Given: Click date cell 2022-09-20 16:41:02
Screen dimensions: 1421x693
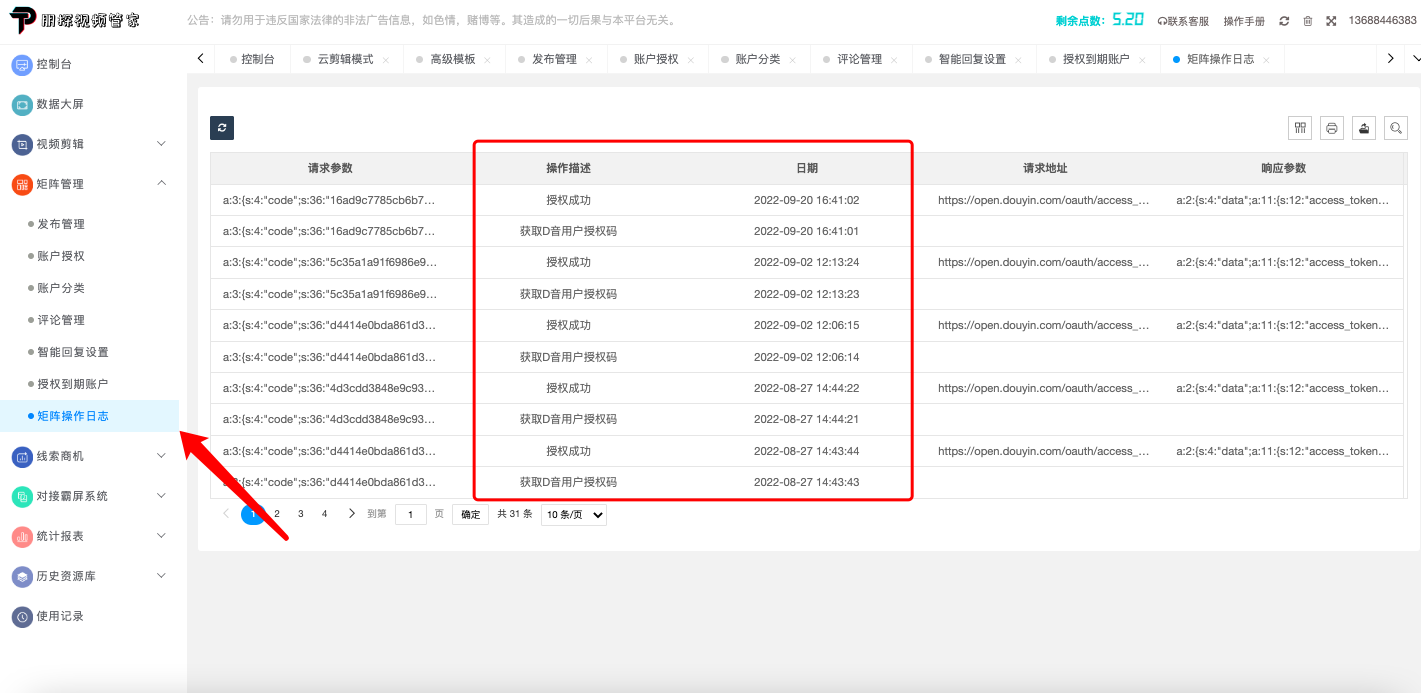Looking at the screenshot, I should click(x=806, y=200).
